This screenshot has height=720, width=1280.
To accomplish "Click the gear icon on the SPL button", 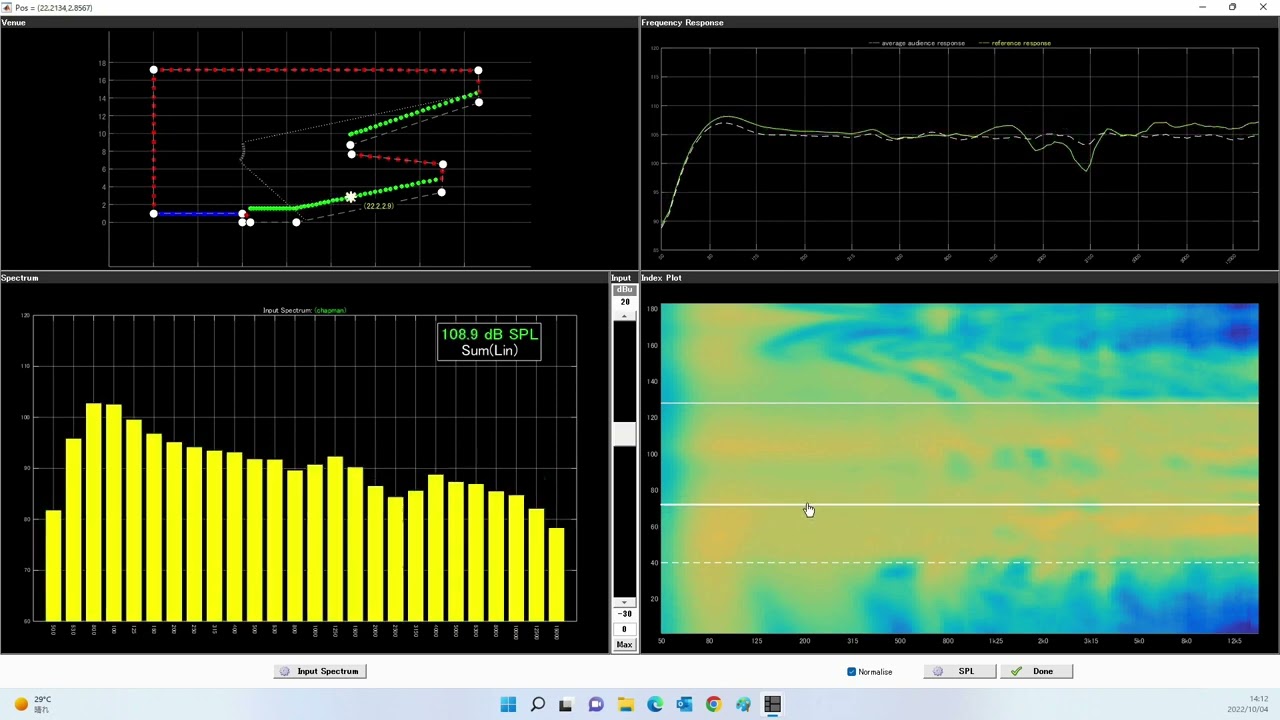I will click(938, 671).
